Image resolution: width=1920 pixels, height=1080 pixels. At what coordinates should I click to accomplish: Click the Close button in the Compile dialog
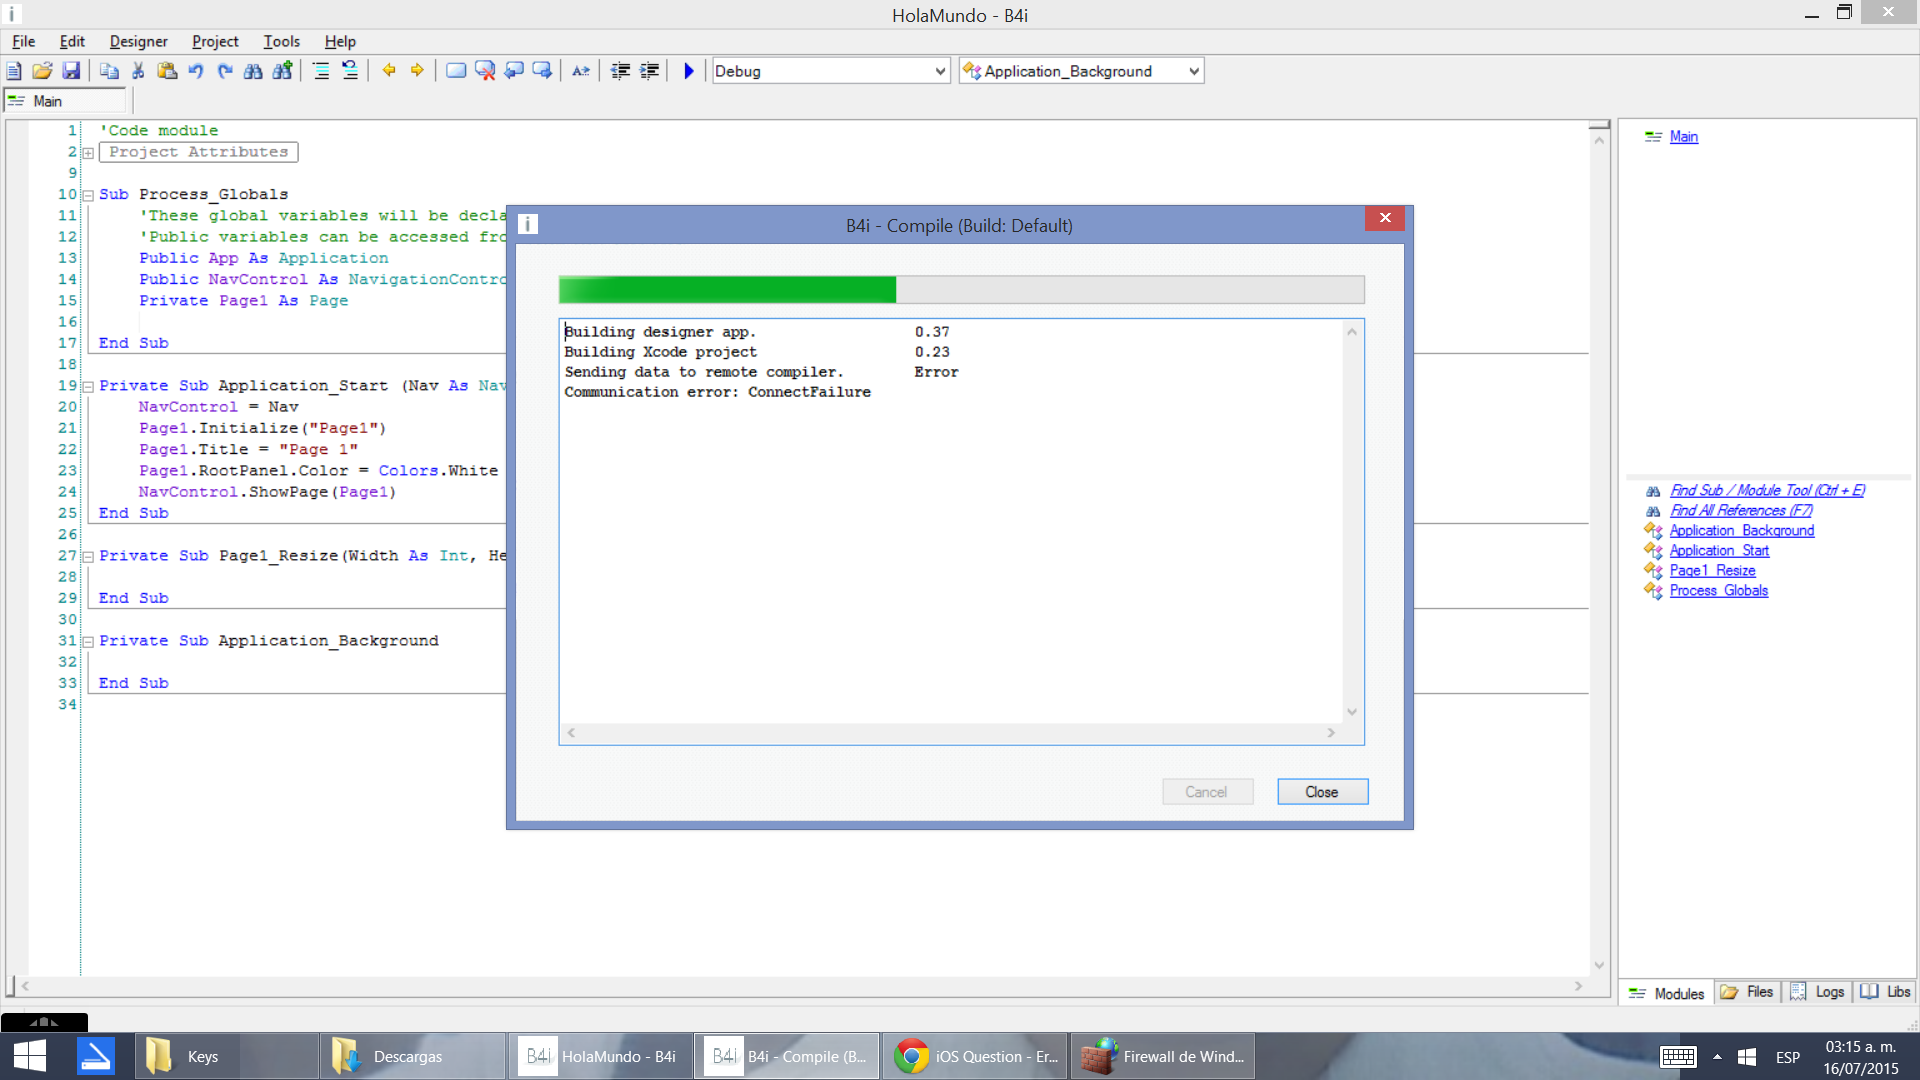[x=1321, y=792]
